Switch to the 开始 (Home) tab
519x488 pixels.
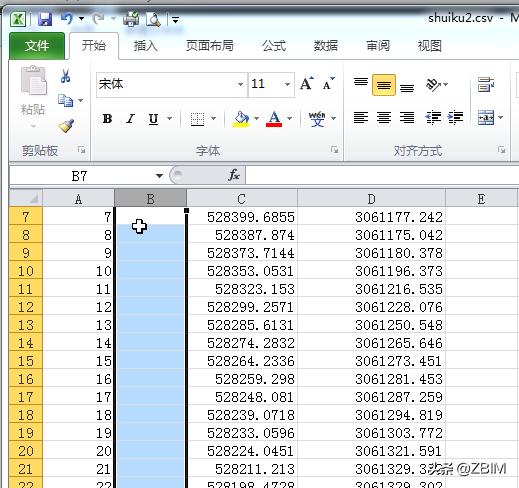click(x=94, y=46)
